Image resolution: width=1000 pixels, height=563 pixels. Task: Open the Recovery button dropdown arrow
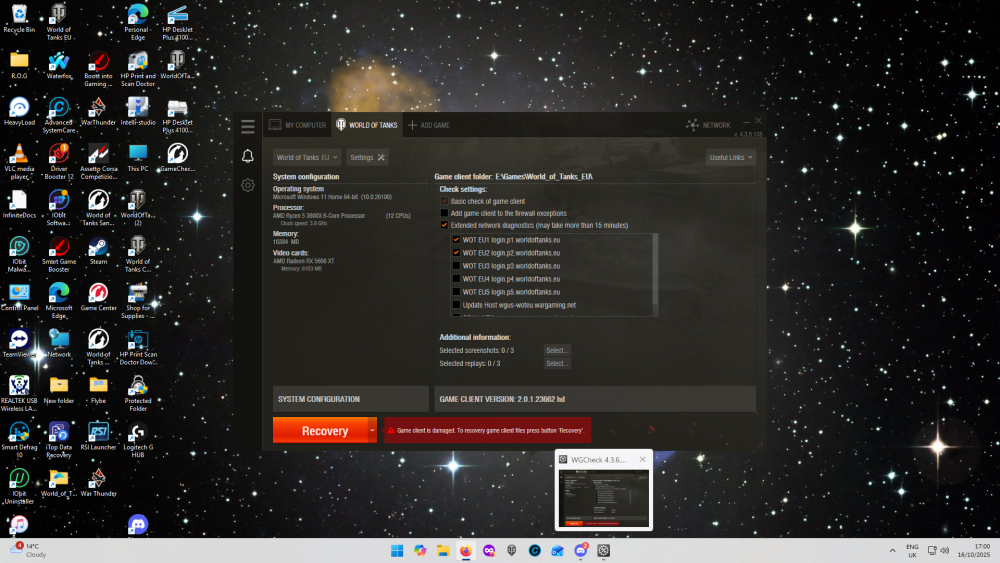pos(372,430)
